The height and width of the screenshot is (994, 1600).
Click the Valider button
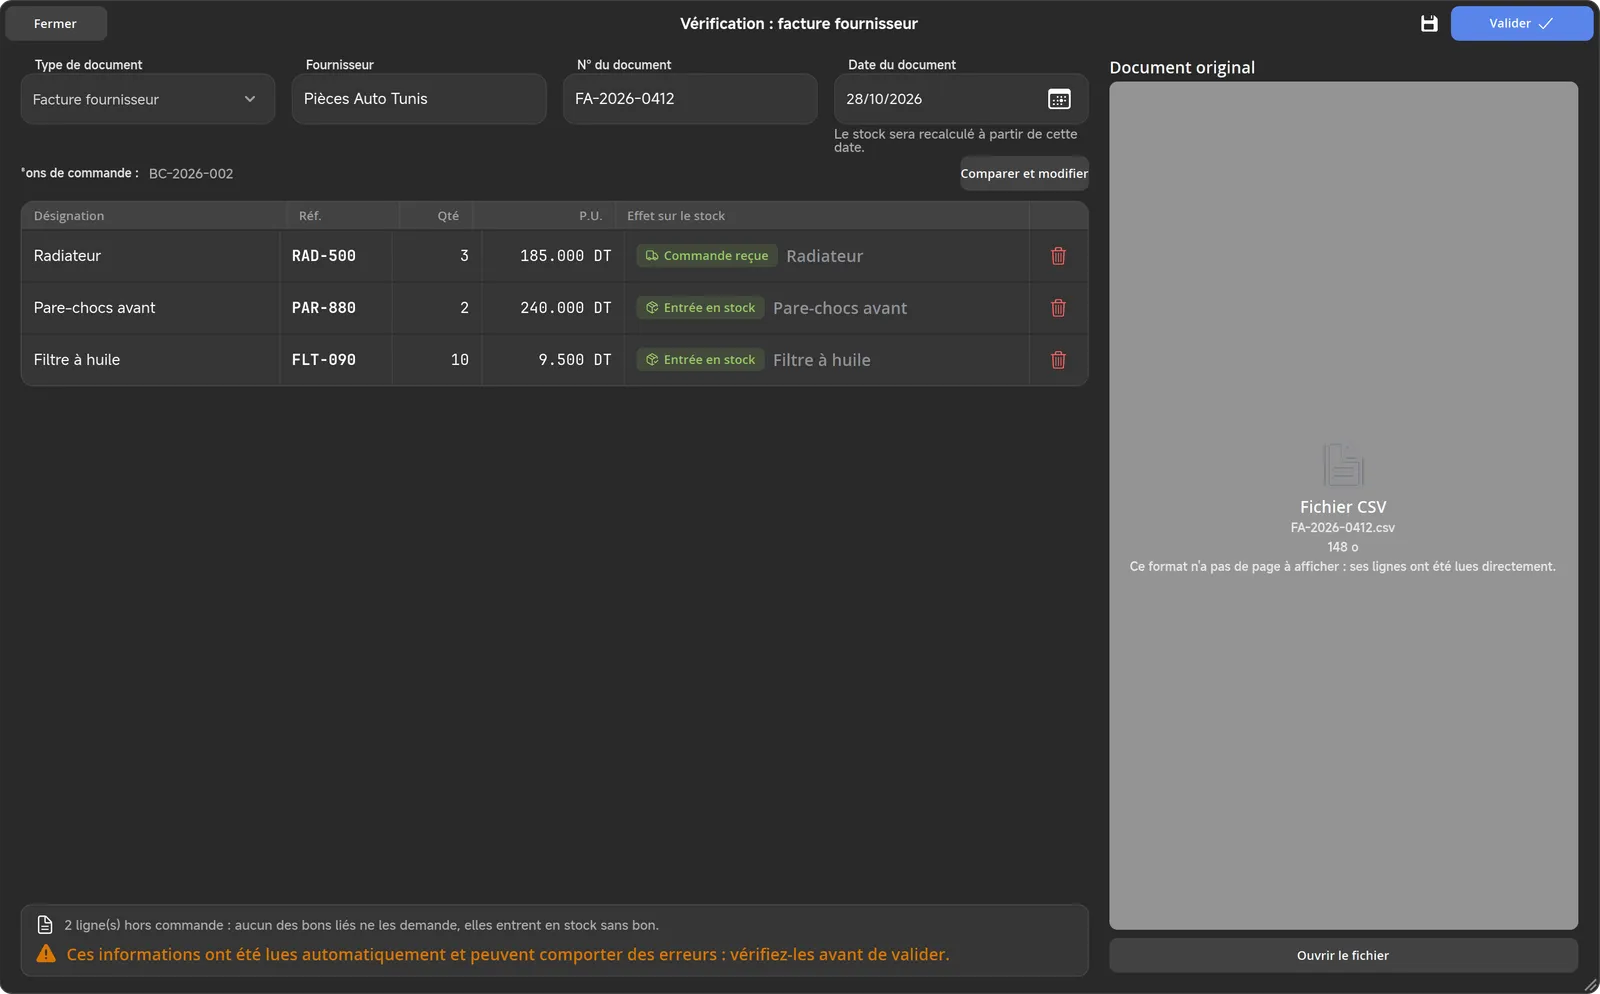[1521, 23]
